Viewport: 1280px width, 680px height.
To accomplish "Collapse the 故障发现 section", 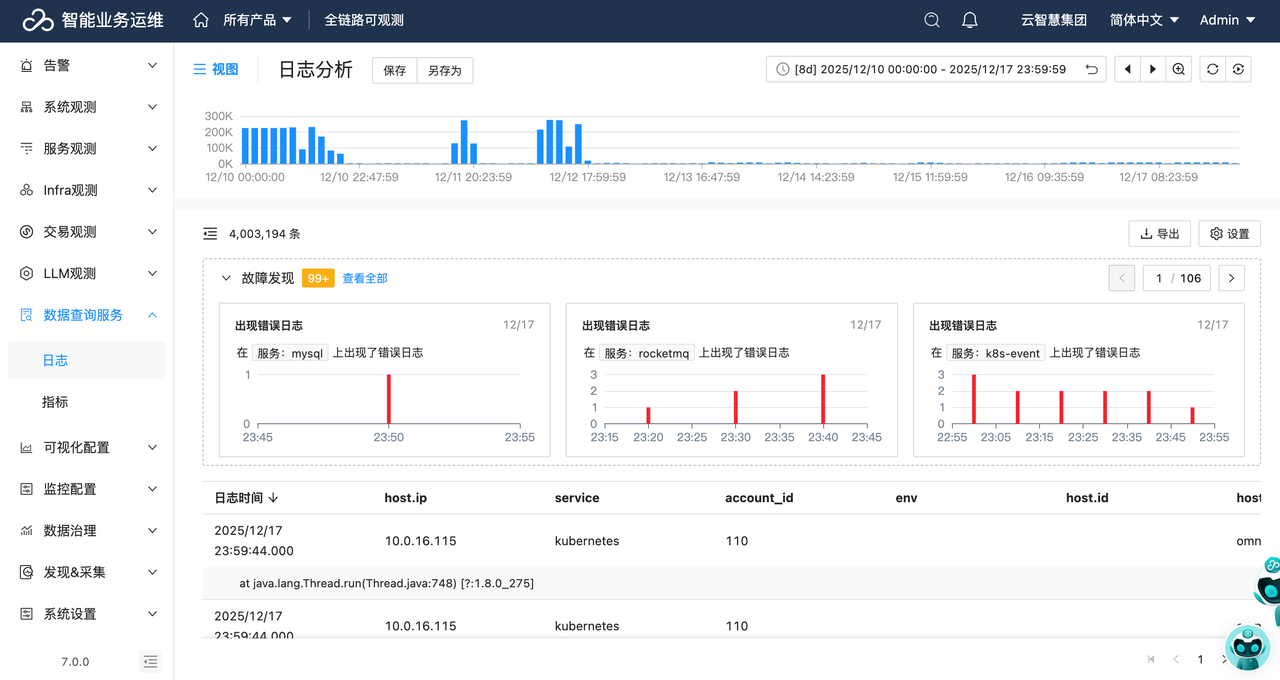I will (x=226, y=278).
